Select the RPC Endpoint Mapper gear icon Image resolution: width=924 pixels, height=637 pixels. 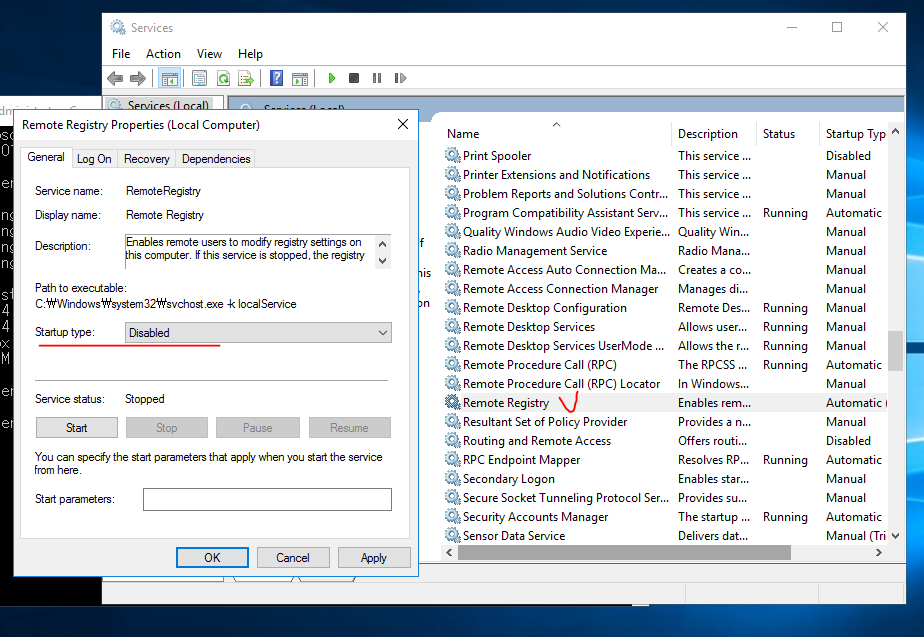[x=452, y=459]
